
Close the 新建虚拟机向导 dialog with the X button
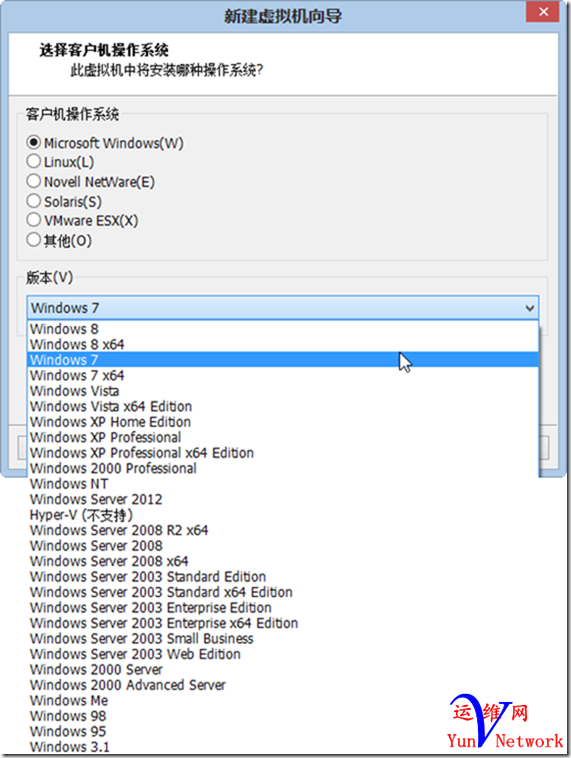pyautogui.click(x=543, y=12)
